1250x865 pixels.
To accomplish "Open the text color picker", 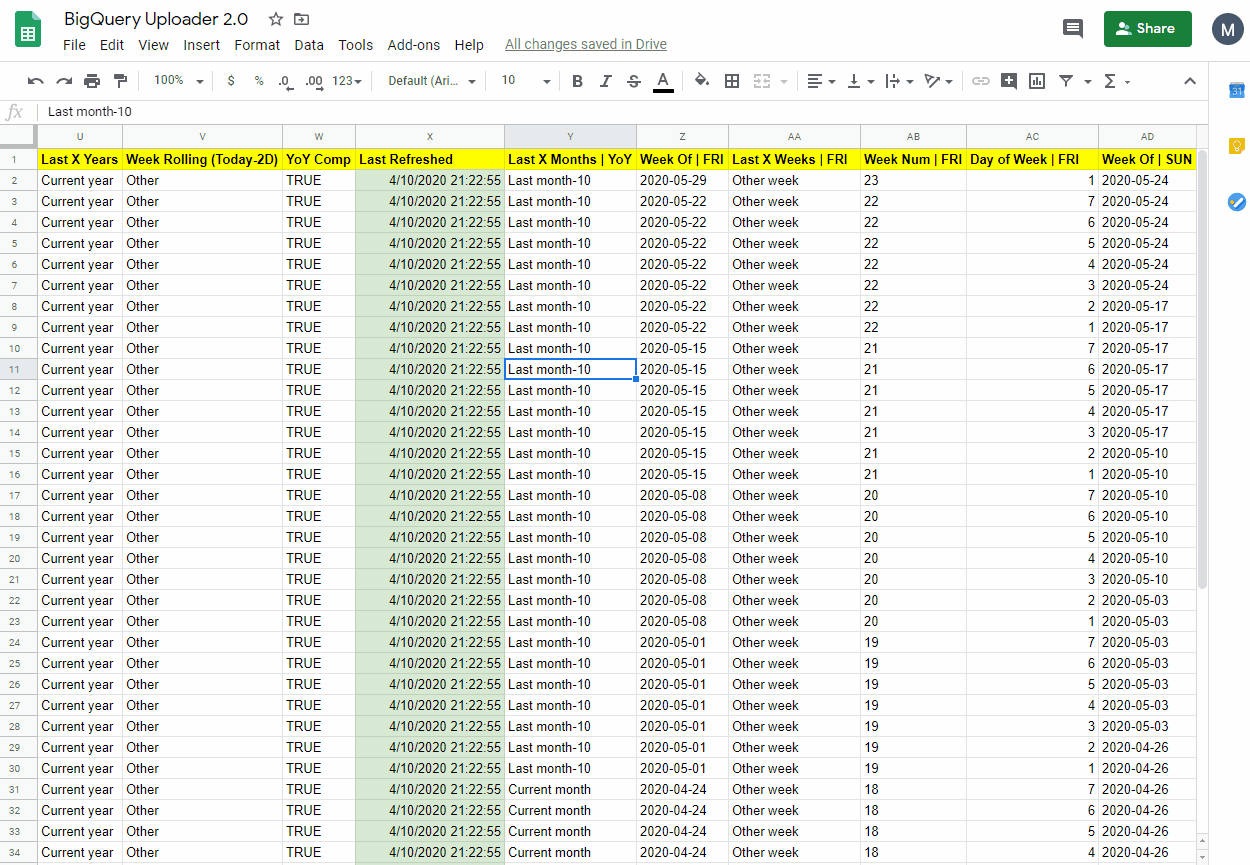I will [x=662, y=81].
